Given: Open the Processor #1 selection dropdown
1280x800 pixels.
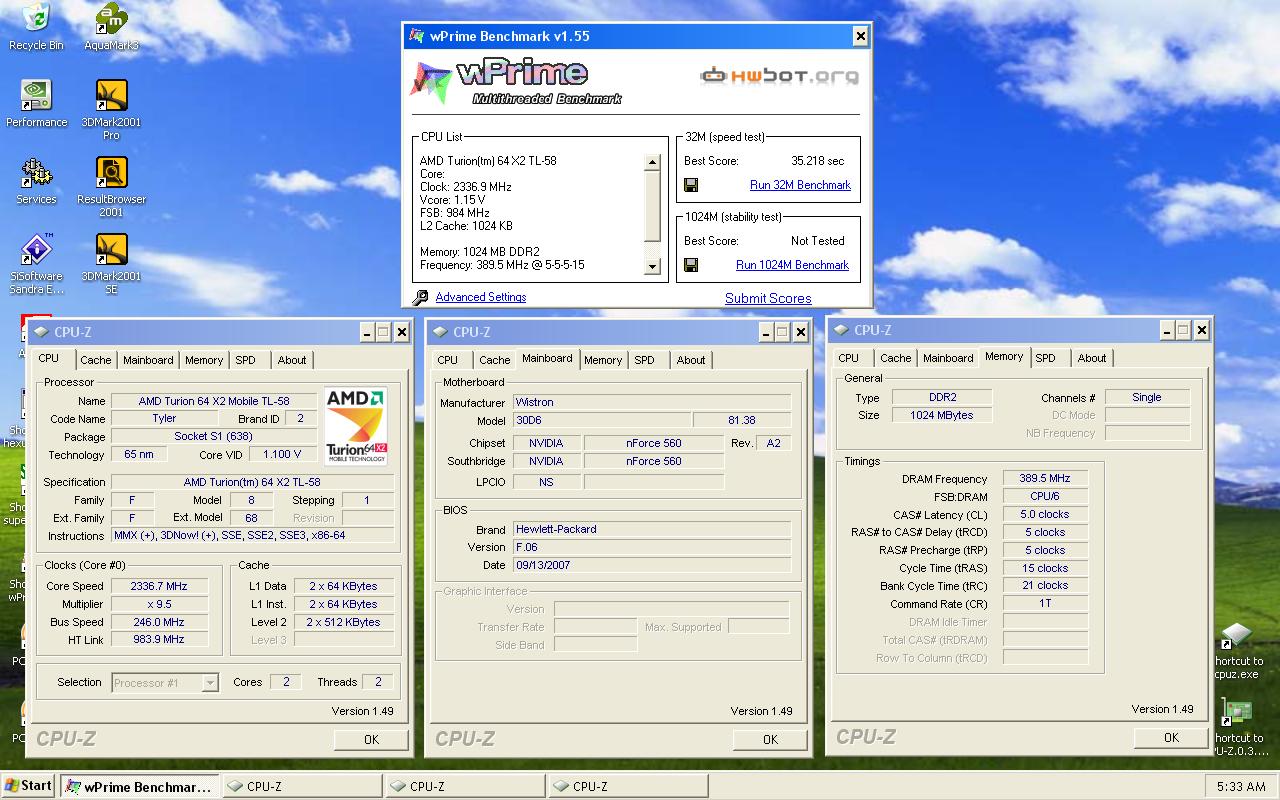Looking at the screenshot, I should [165, 683].
